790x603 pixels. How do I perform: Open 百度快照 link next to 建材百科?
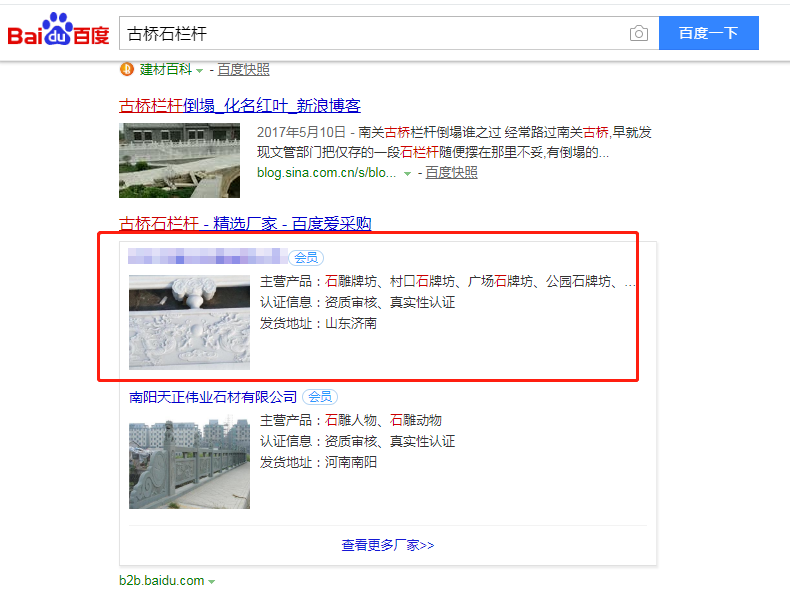click(x=243, y=70)
